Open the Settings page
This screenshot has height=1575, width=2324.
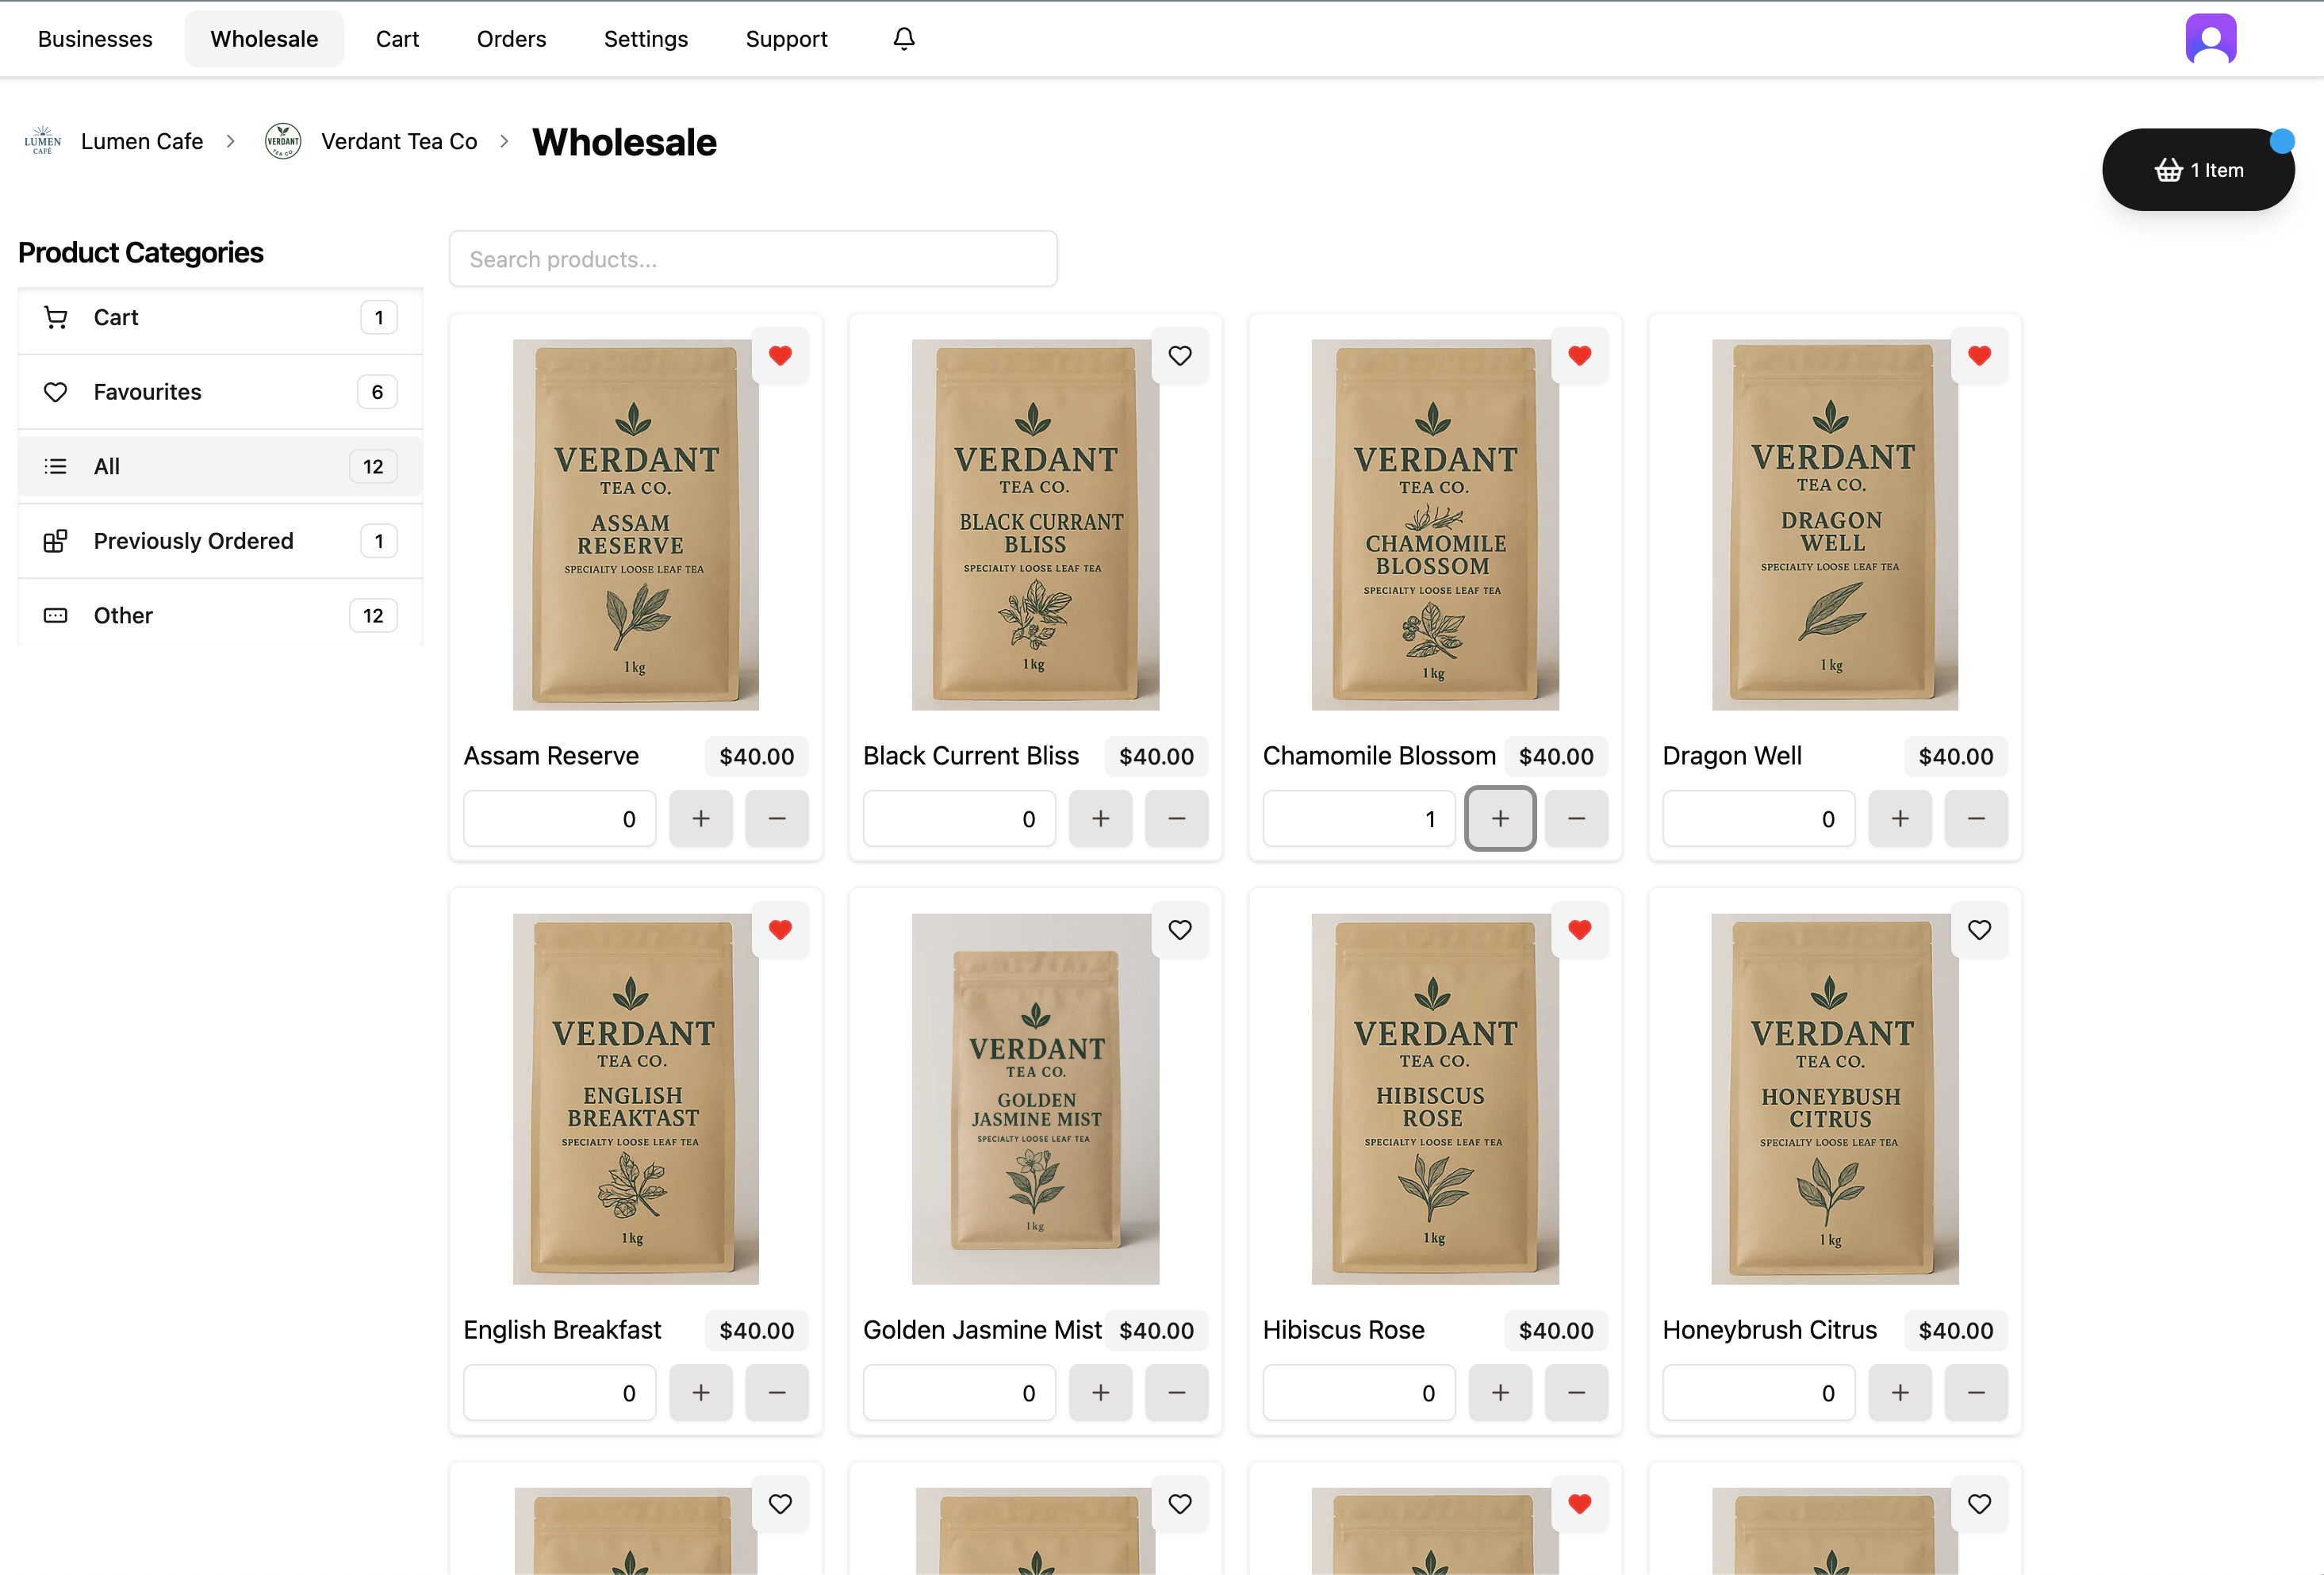[645, 38]
